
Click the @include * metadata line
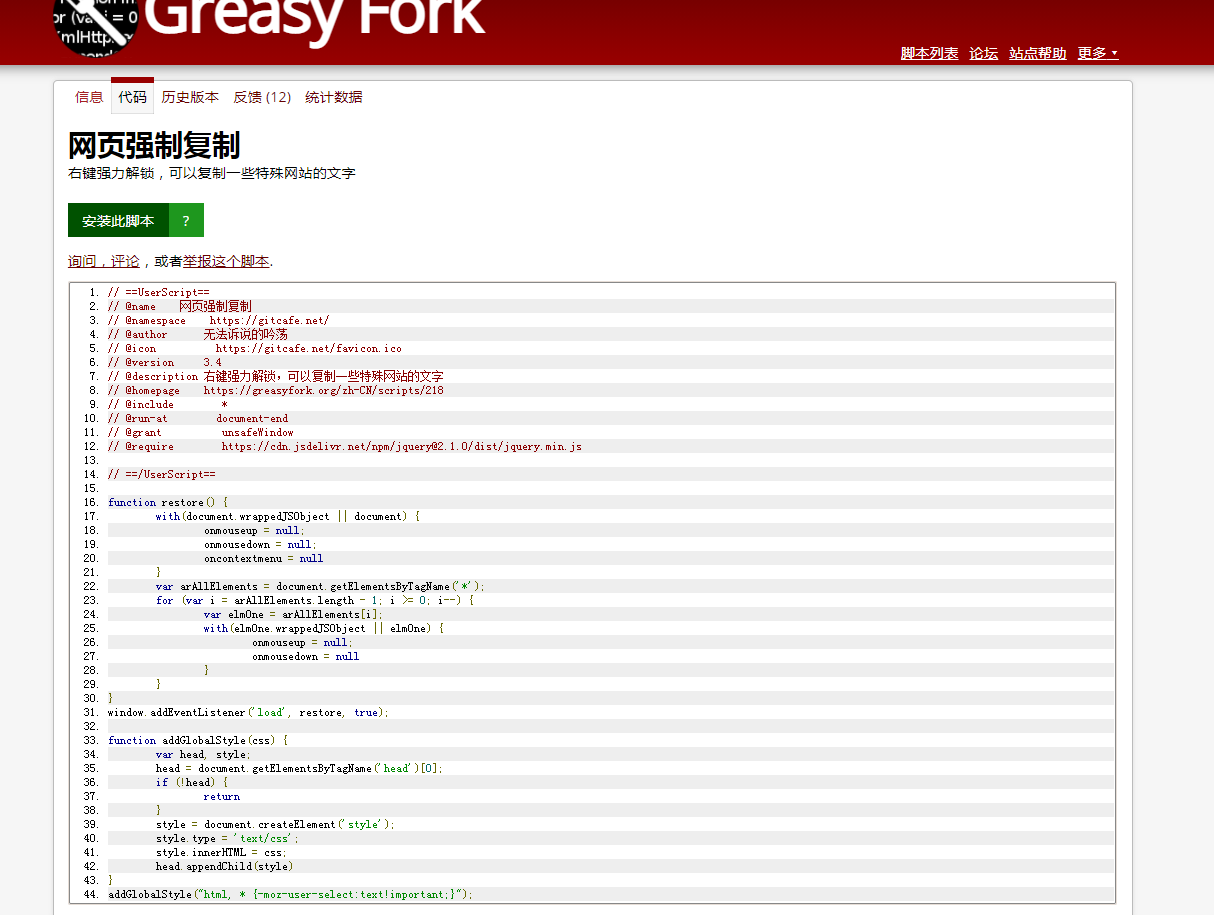coord(168,404)
